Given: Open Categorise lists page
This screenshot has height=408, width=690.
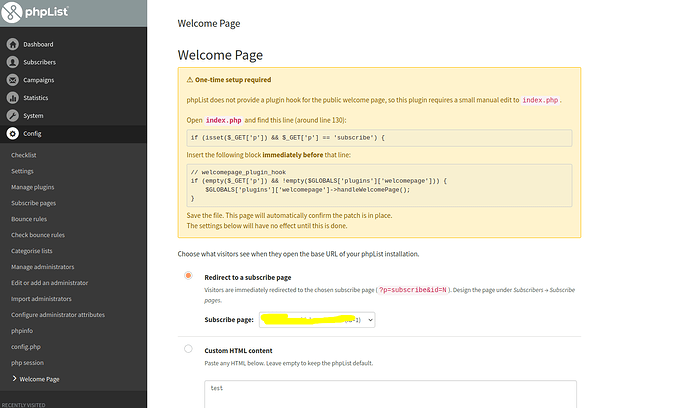Looking at the screenshot, I should [32, 251].
